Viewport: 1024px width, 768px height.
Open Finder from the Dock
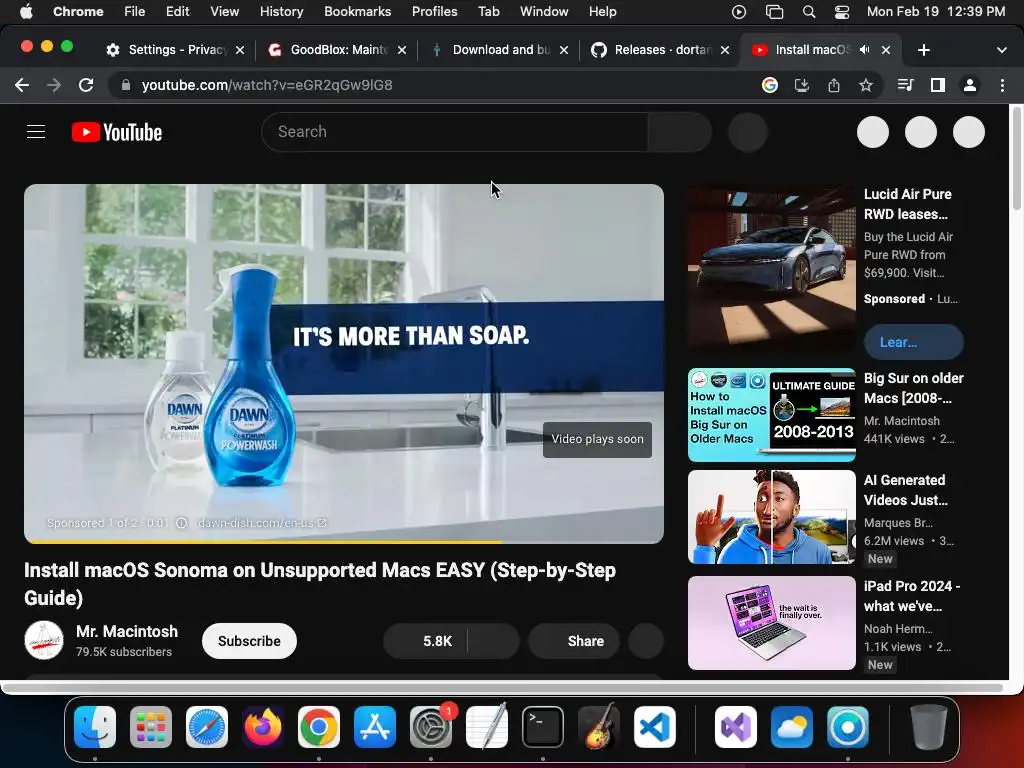click(x=95, y=726)
